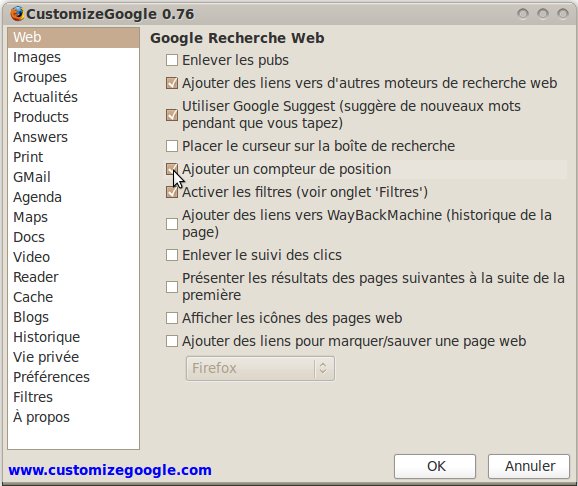Click the OK button

435,466
